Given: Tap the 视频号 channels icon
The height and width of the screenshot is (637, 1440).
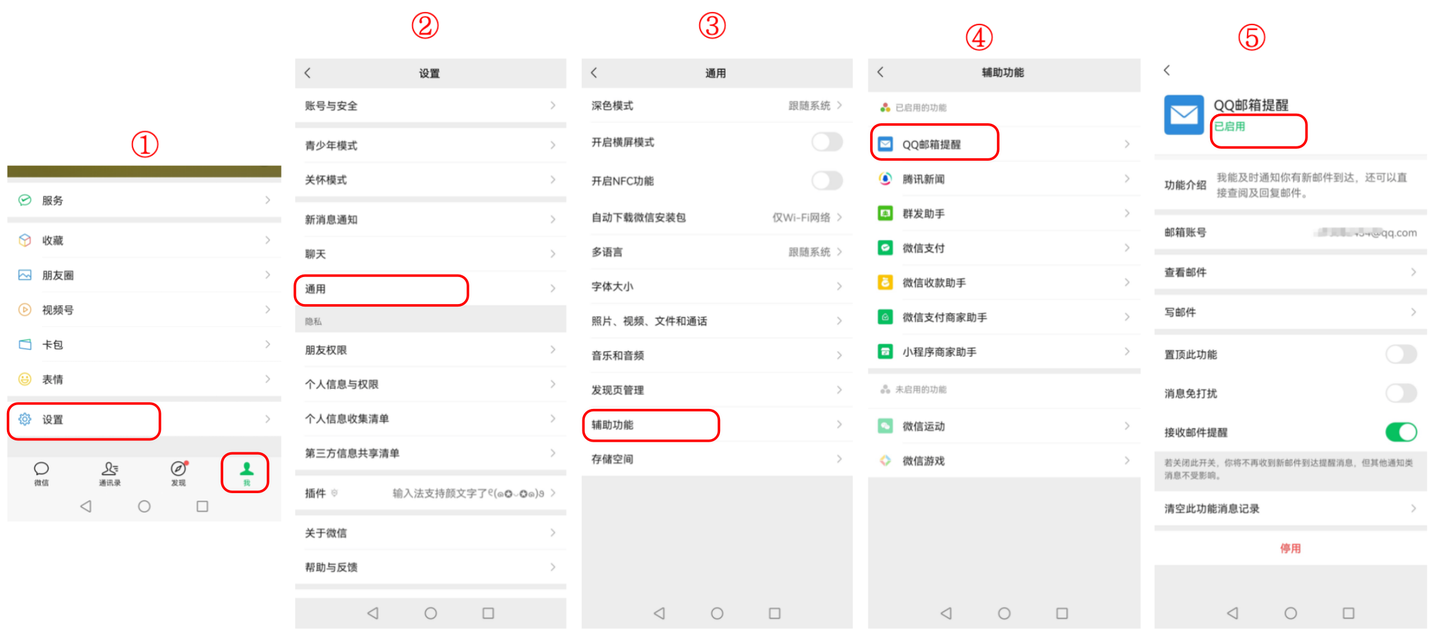Looking at the screenshot, I should (25, 310).
